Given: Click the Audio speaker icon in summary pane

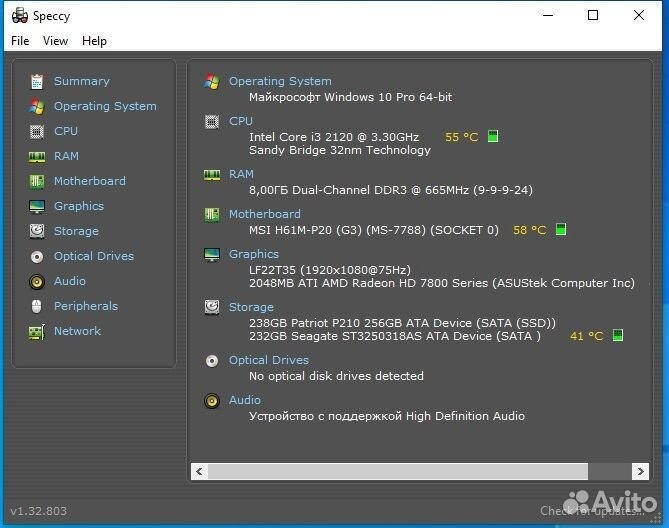Looking at the screenshot, I should [212, 401].
